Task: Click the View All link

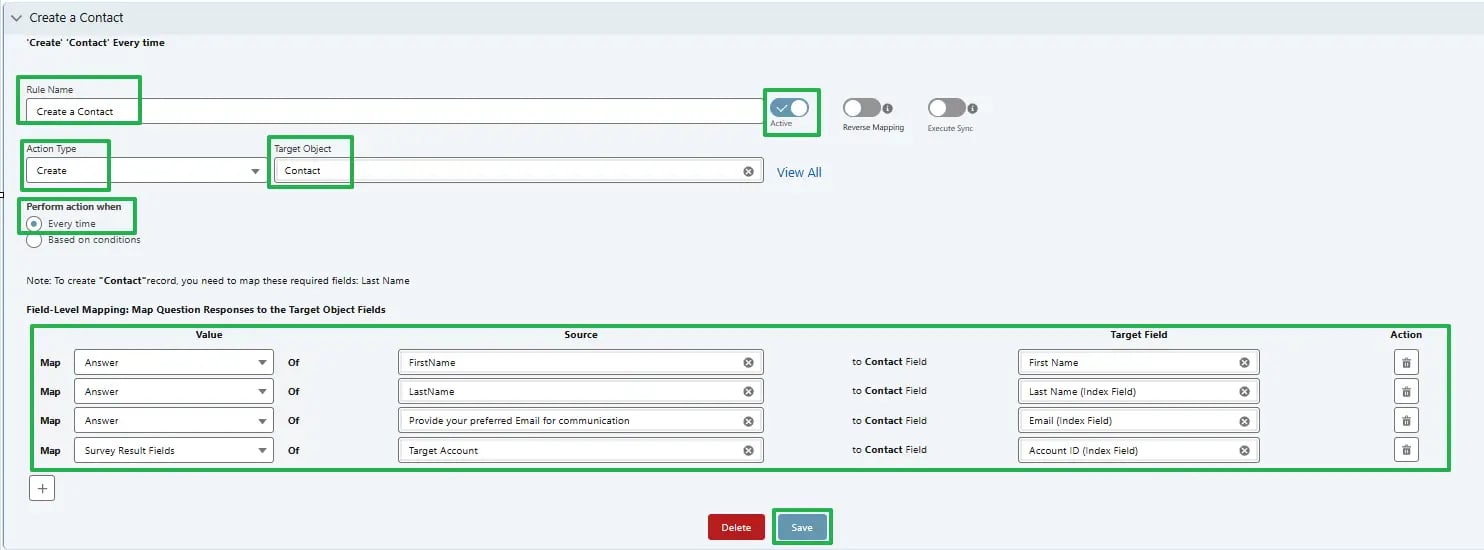Action: point(799,172)
